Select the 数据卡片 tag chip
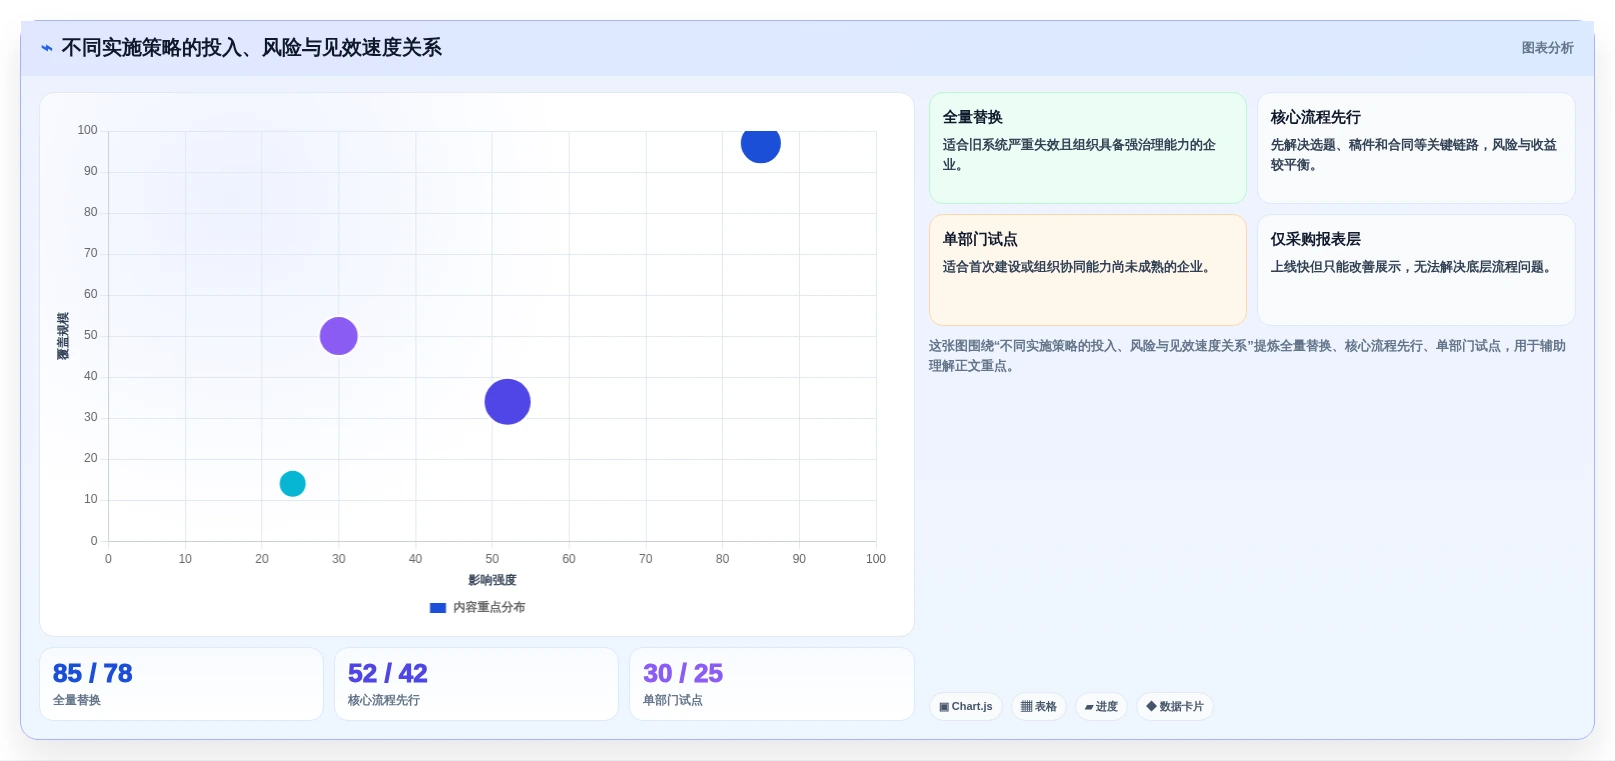The height and width of the screenshot is (761, 1615). pyautogui.click(x=1175, y=707)
